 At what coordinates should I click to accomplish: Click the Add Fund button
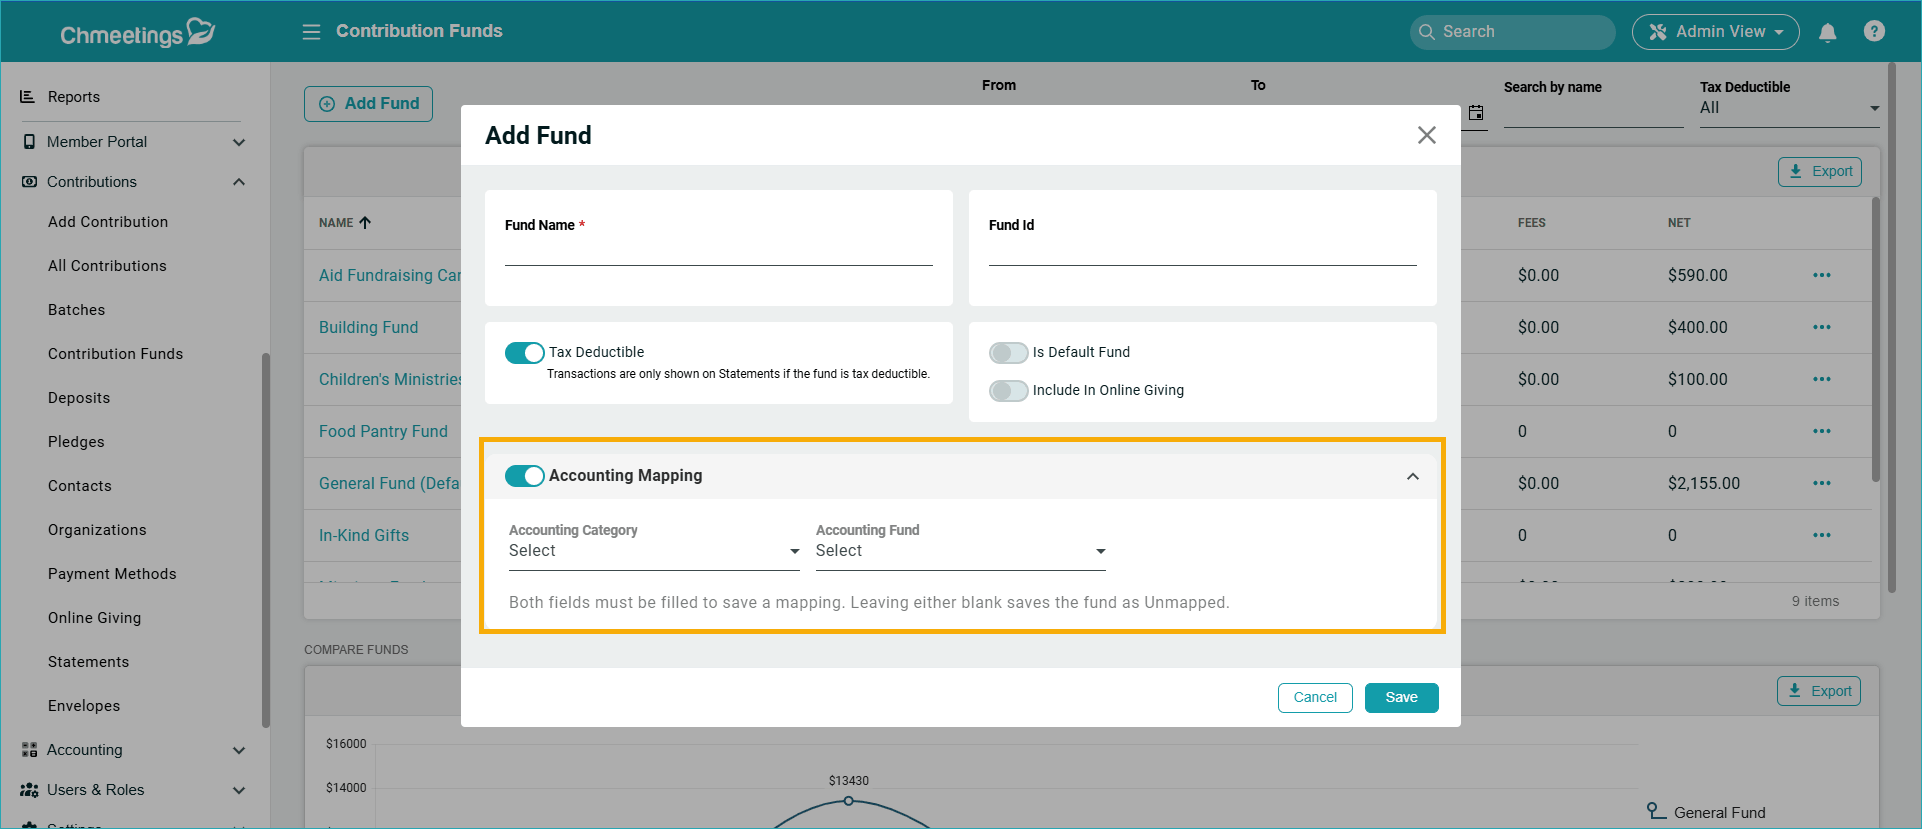click(368, 104)
